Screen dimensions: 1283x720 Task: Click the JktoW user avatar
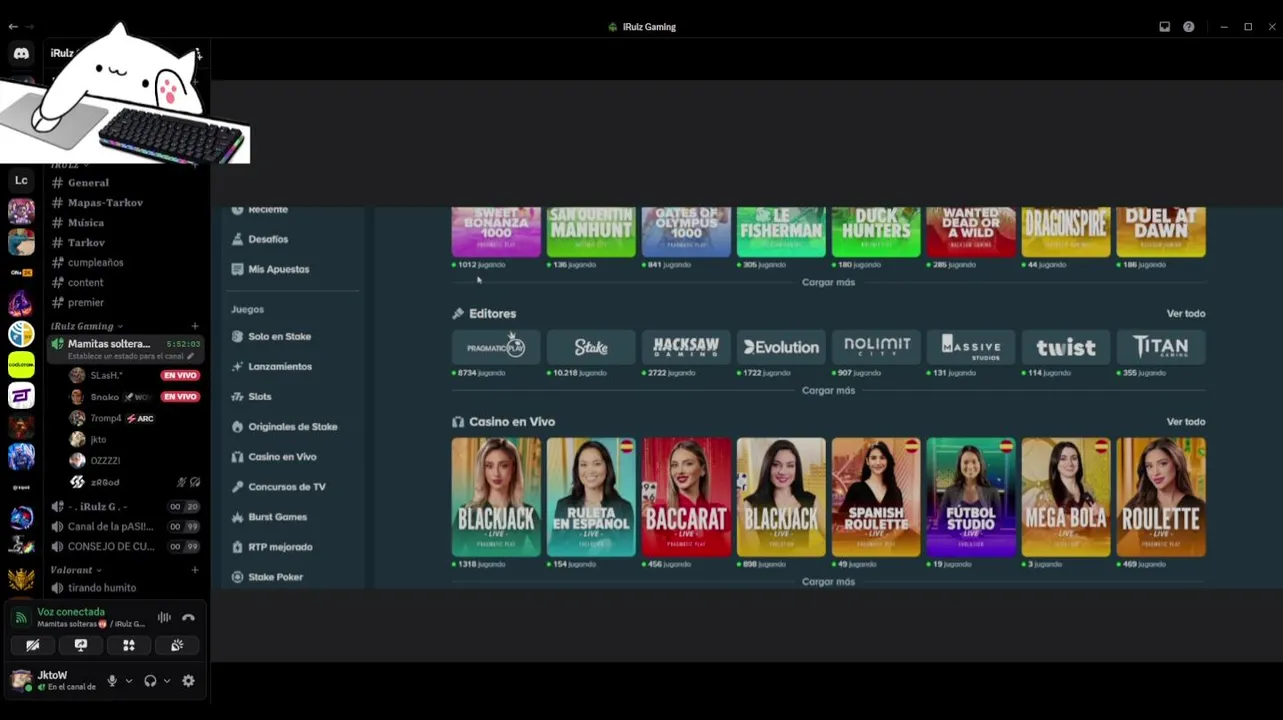pyautogui.click(x=21, y=681)
